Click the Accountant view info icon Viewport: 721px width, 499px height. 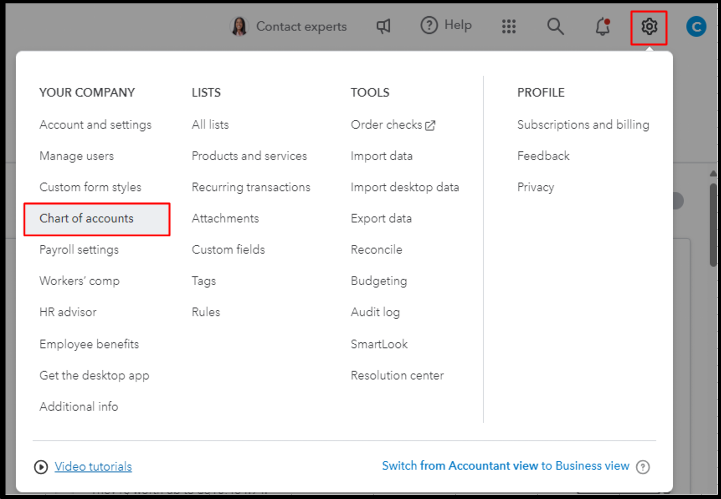[x=643, y=466]
